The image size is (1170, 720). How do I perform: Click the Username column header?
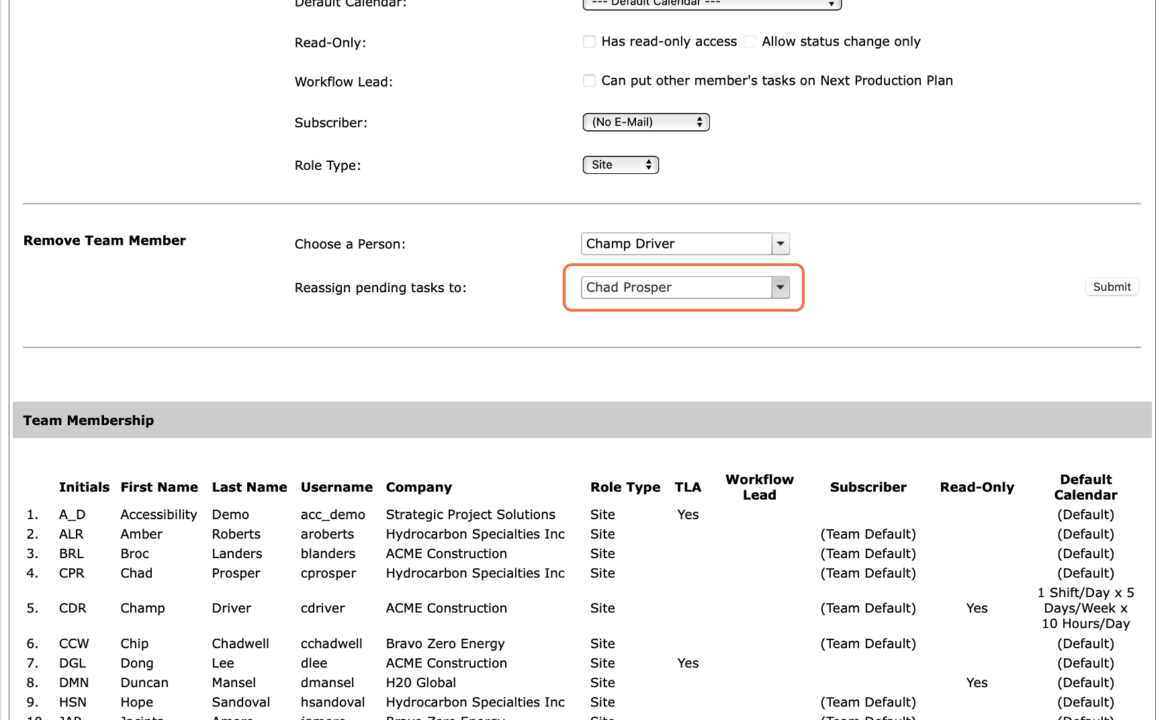click(337, 487)
